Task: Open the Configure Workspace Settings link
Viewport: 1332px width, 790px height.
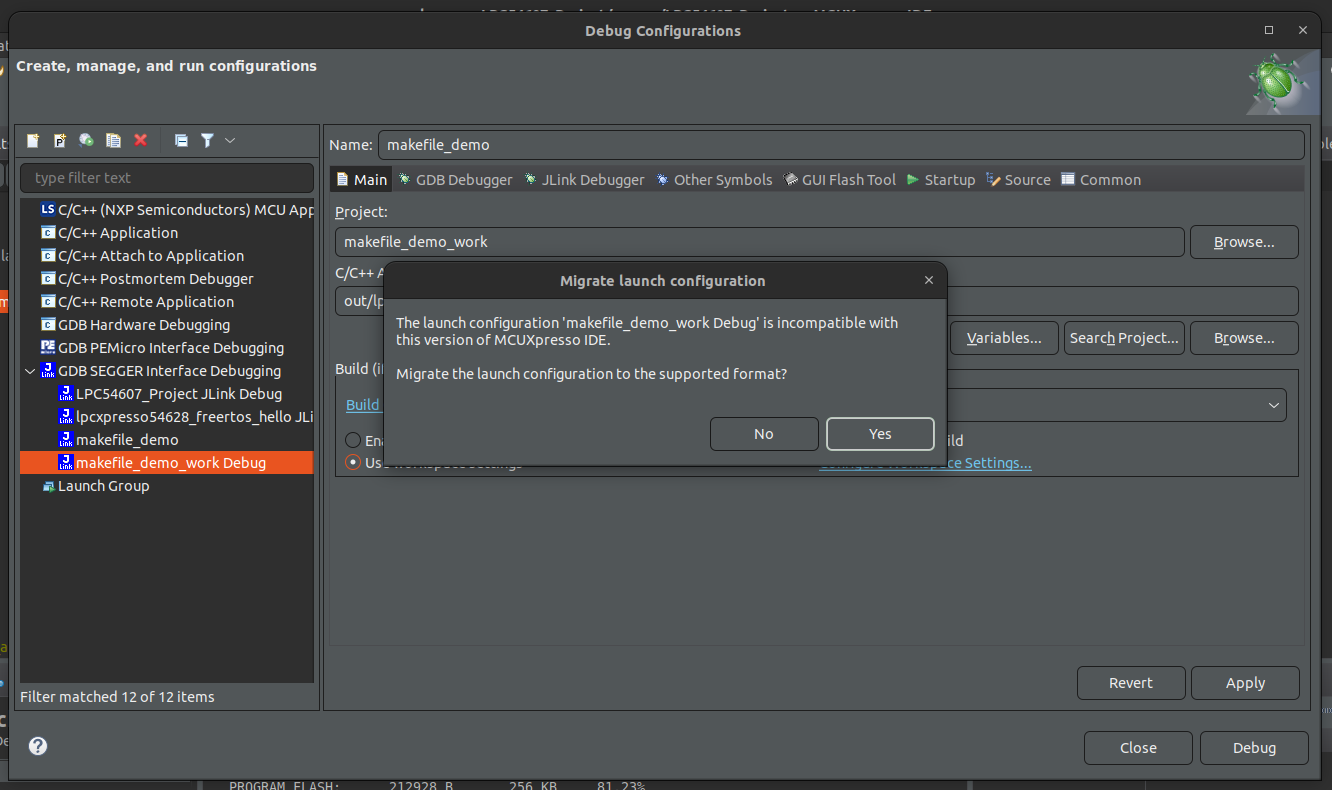Action: tap(925, 463)
